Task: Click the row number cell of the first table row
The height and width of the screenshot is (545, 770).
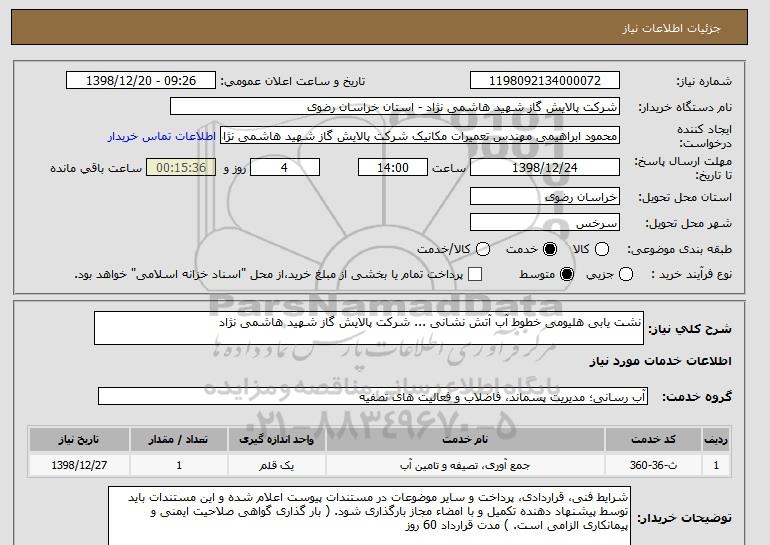Action: coord(716,465)
